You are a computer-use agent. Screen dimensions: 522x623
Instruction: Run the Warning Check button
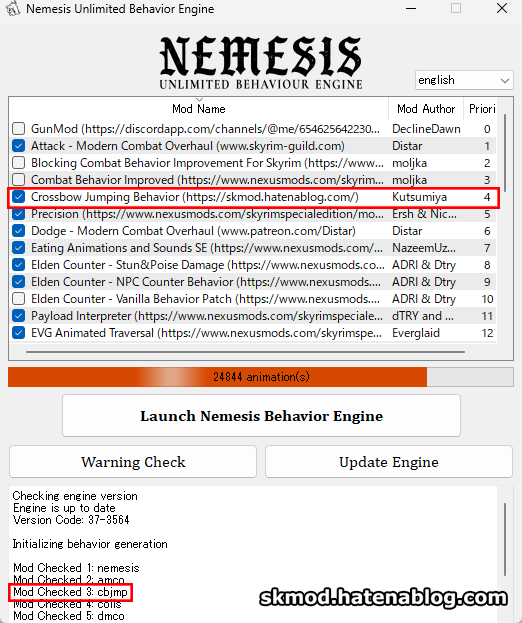[133, 462]
